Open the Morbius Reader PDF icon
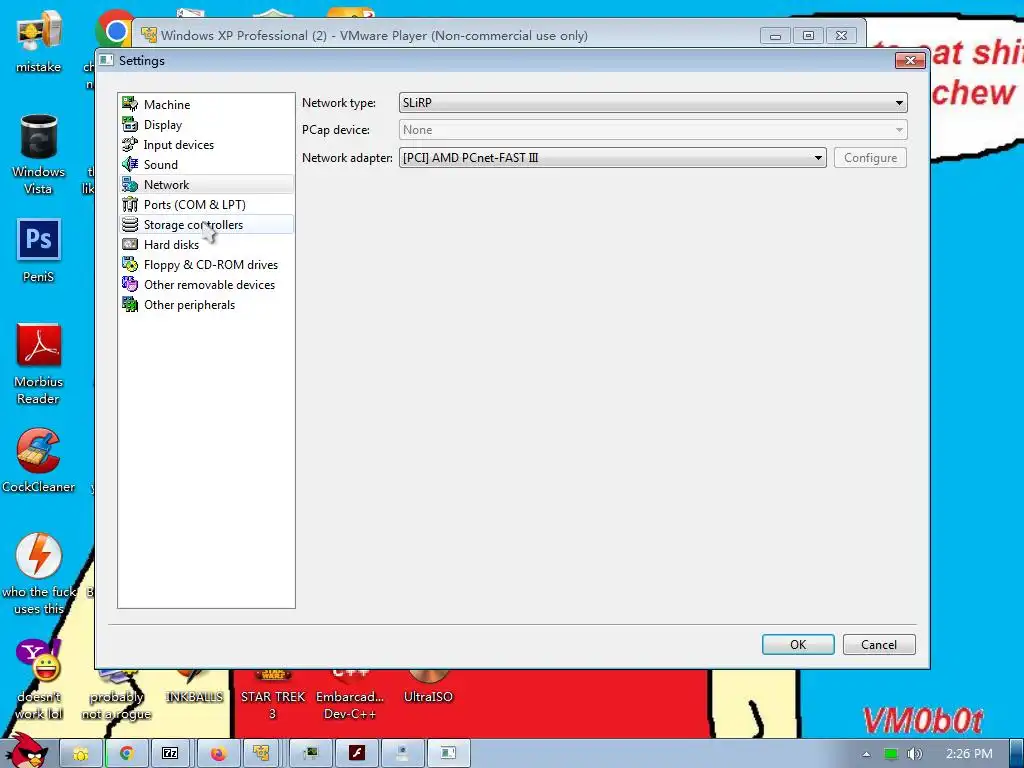The width and height of the screenshot is (1024, 768). (39, 363)
